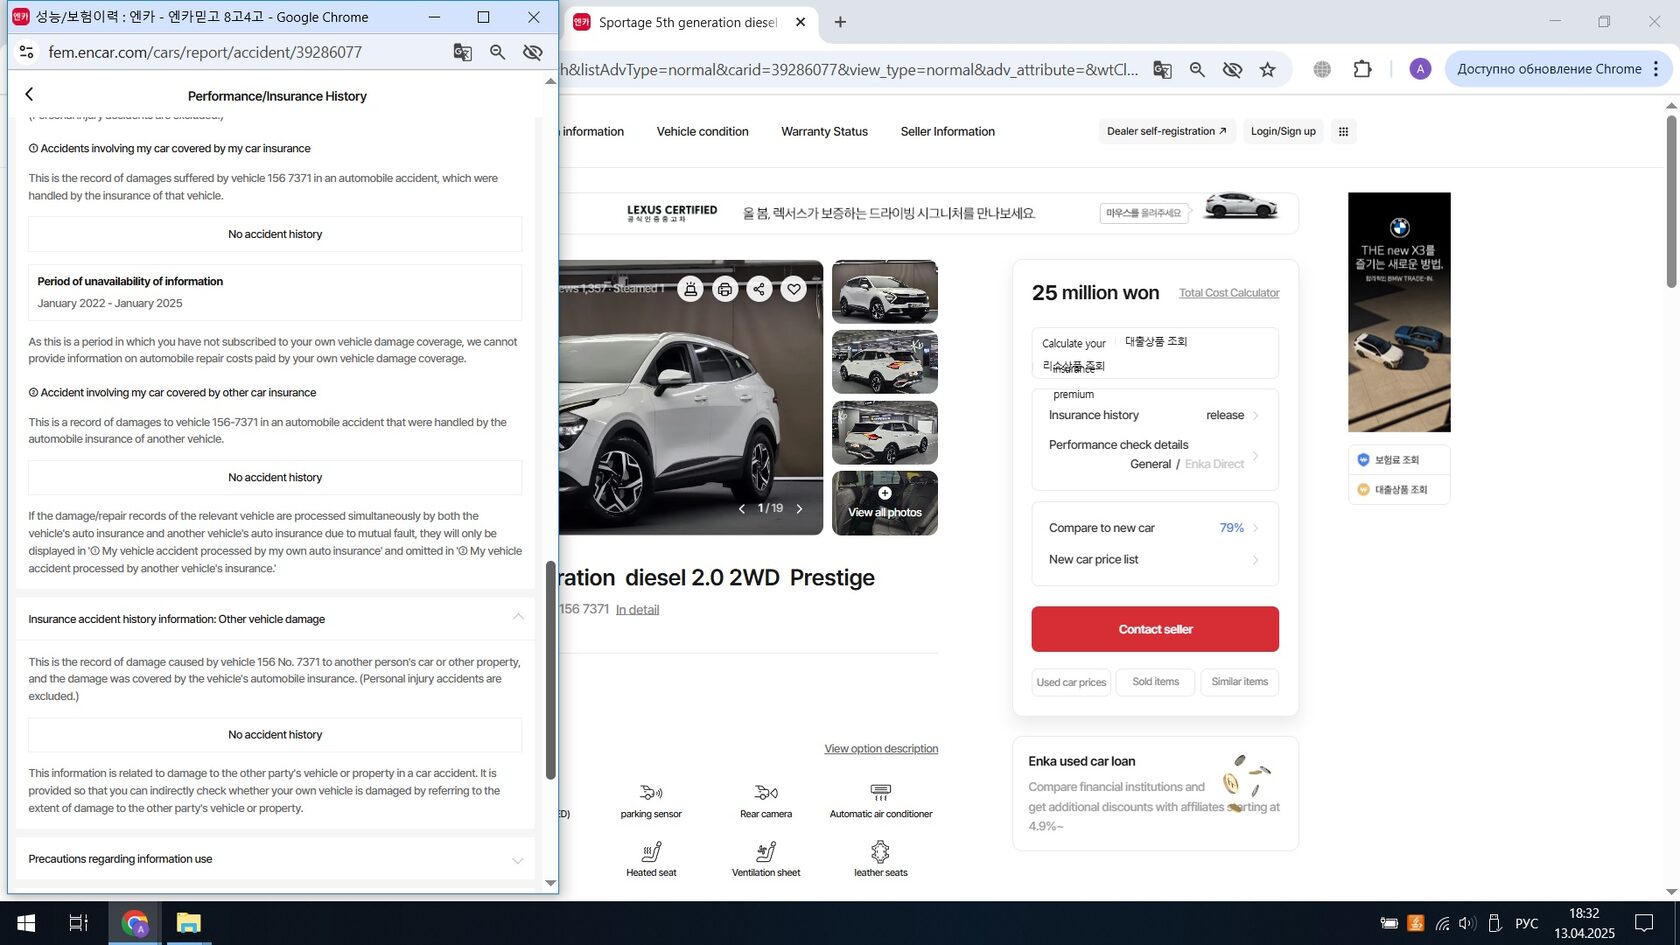Image resolution: width=1680 pixels, height=945 pixels.
Task: Open second car thumbnail in parking lot
Action: click(885, 362)
